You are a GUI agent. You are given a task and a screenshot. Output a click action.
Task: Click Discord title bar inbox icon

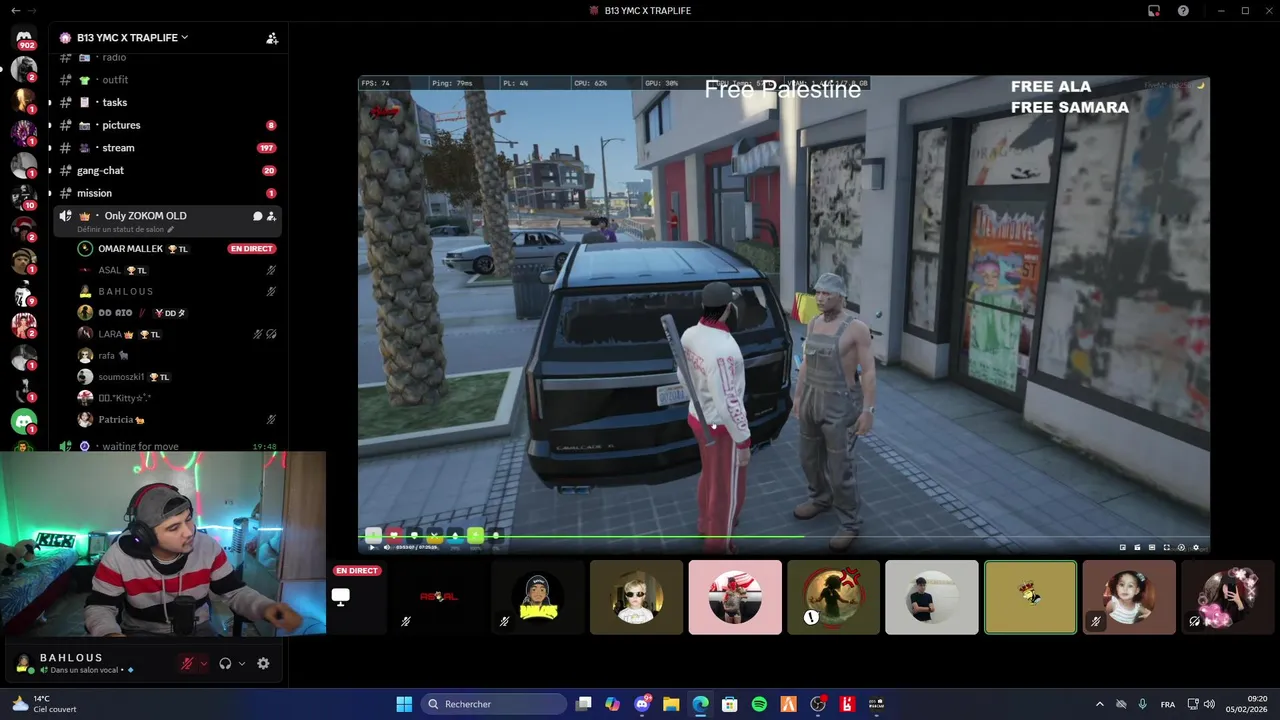click(x=1154, y=11)
